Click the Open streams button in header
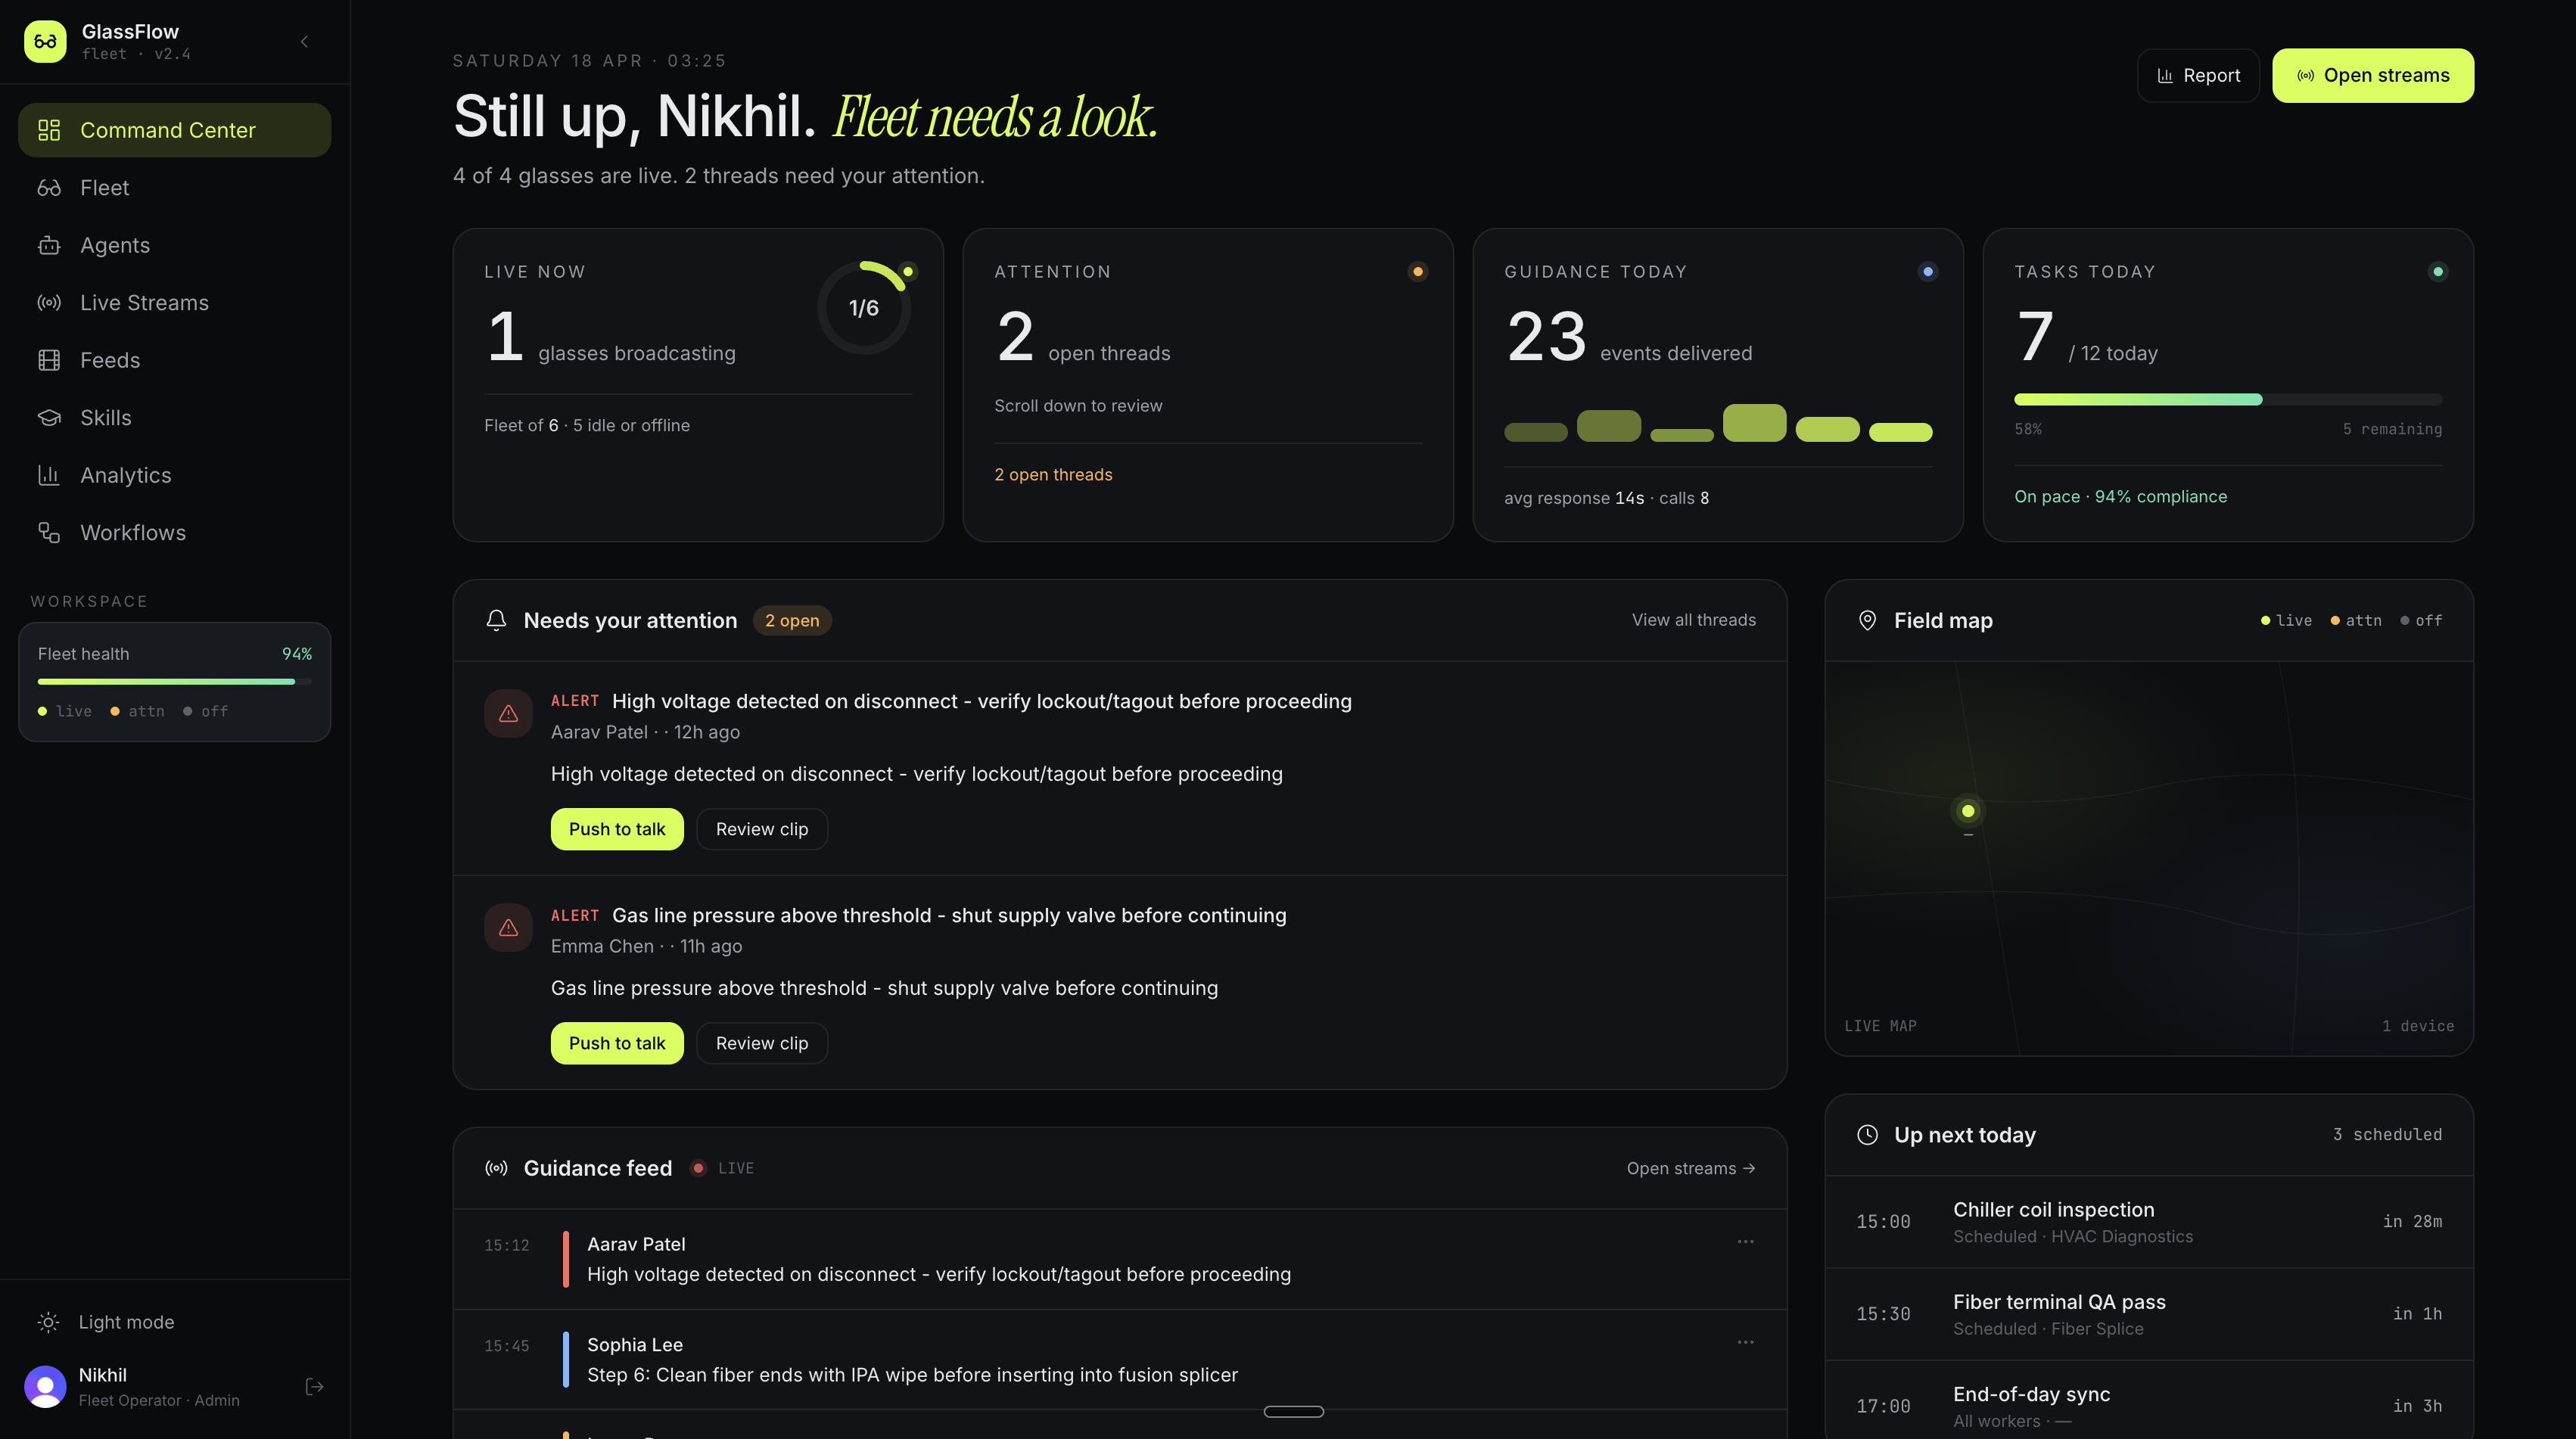 pos(2373,75)
